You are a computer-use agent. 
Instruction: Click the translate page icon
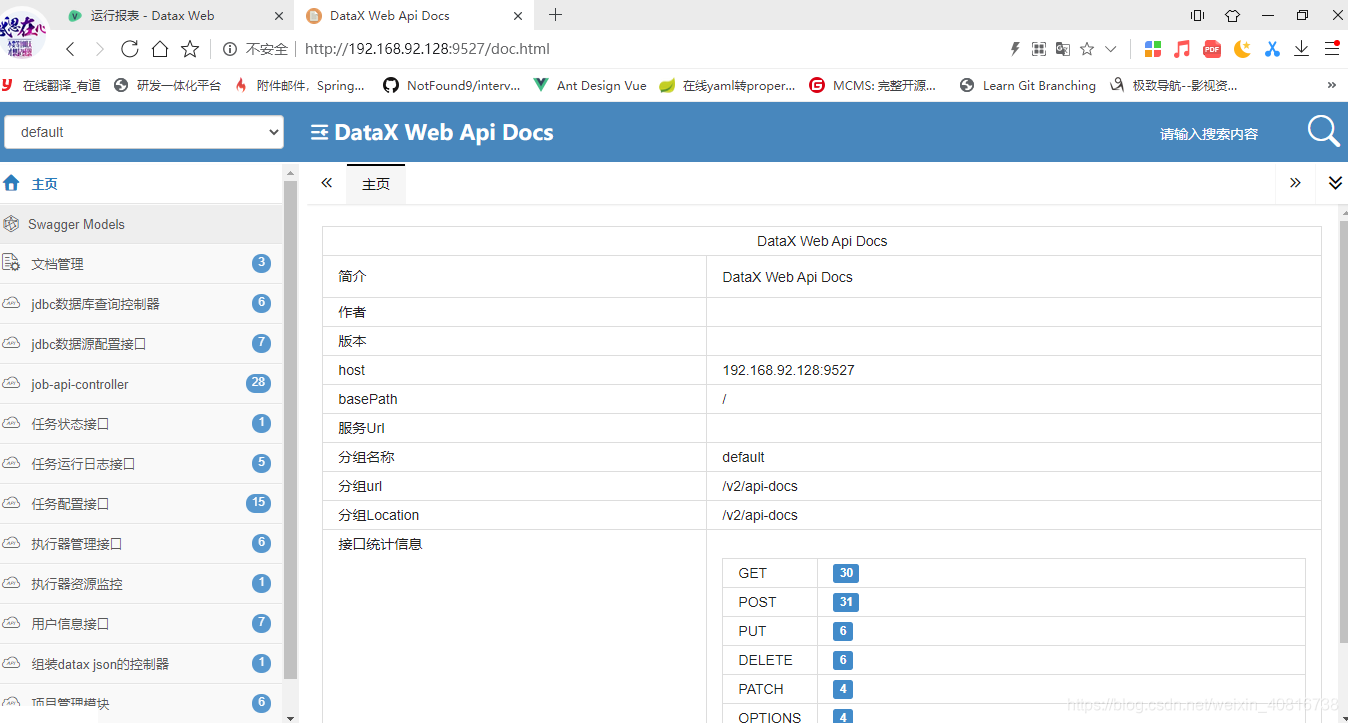(1063, 49)
